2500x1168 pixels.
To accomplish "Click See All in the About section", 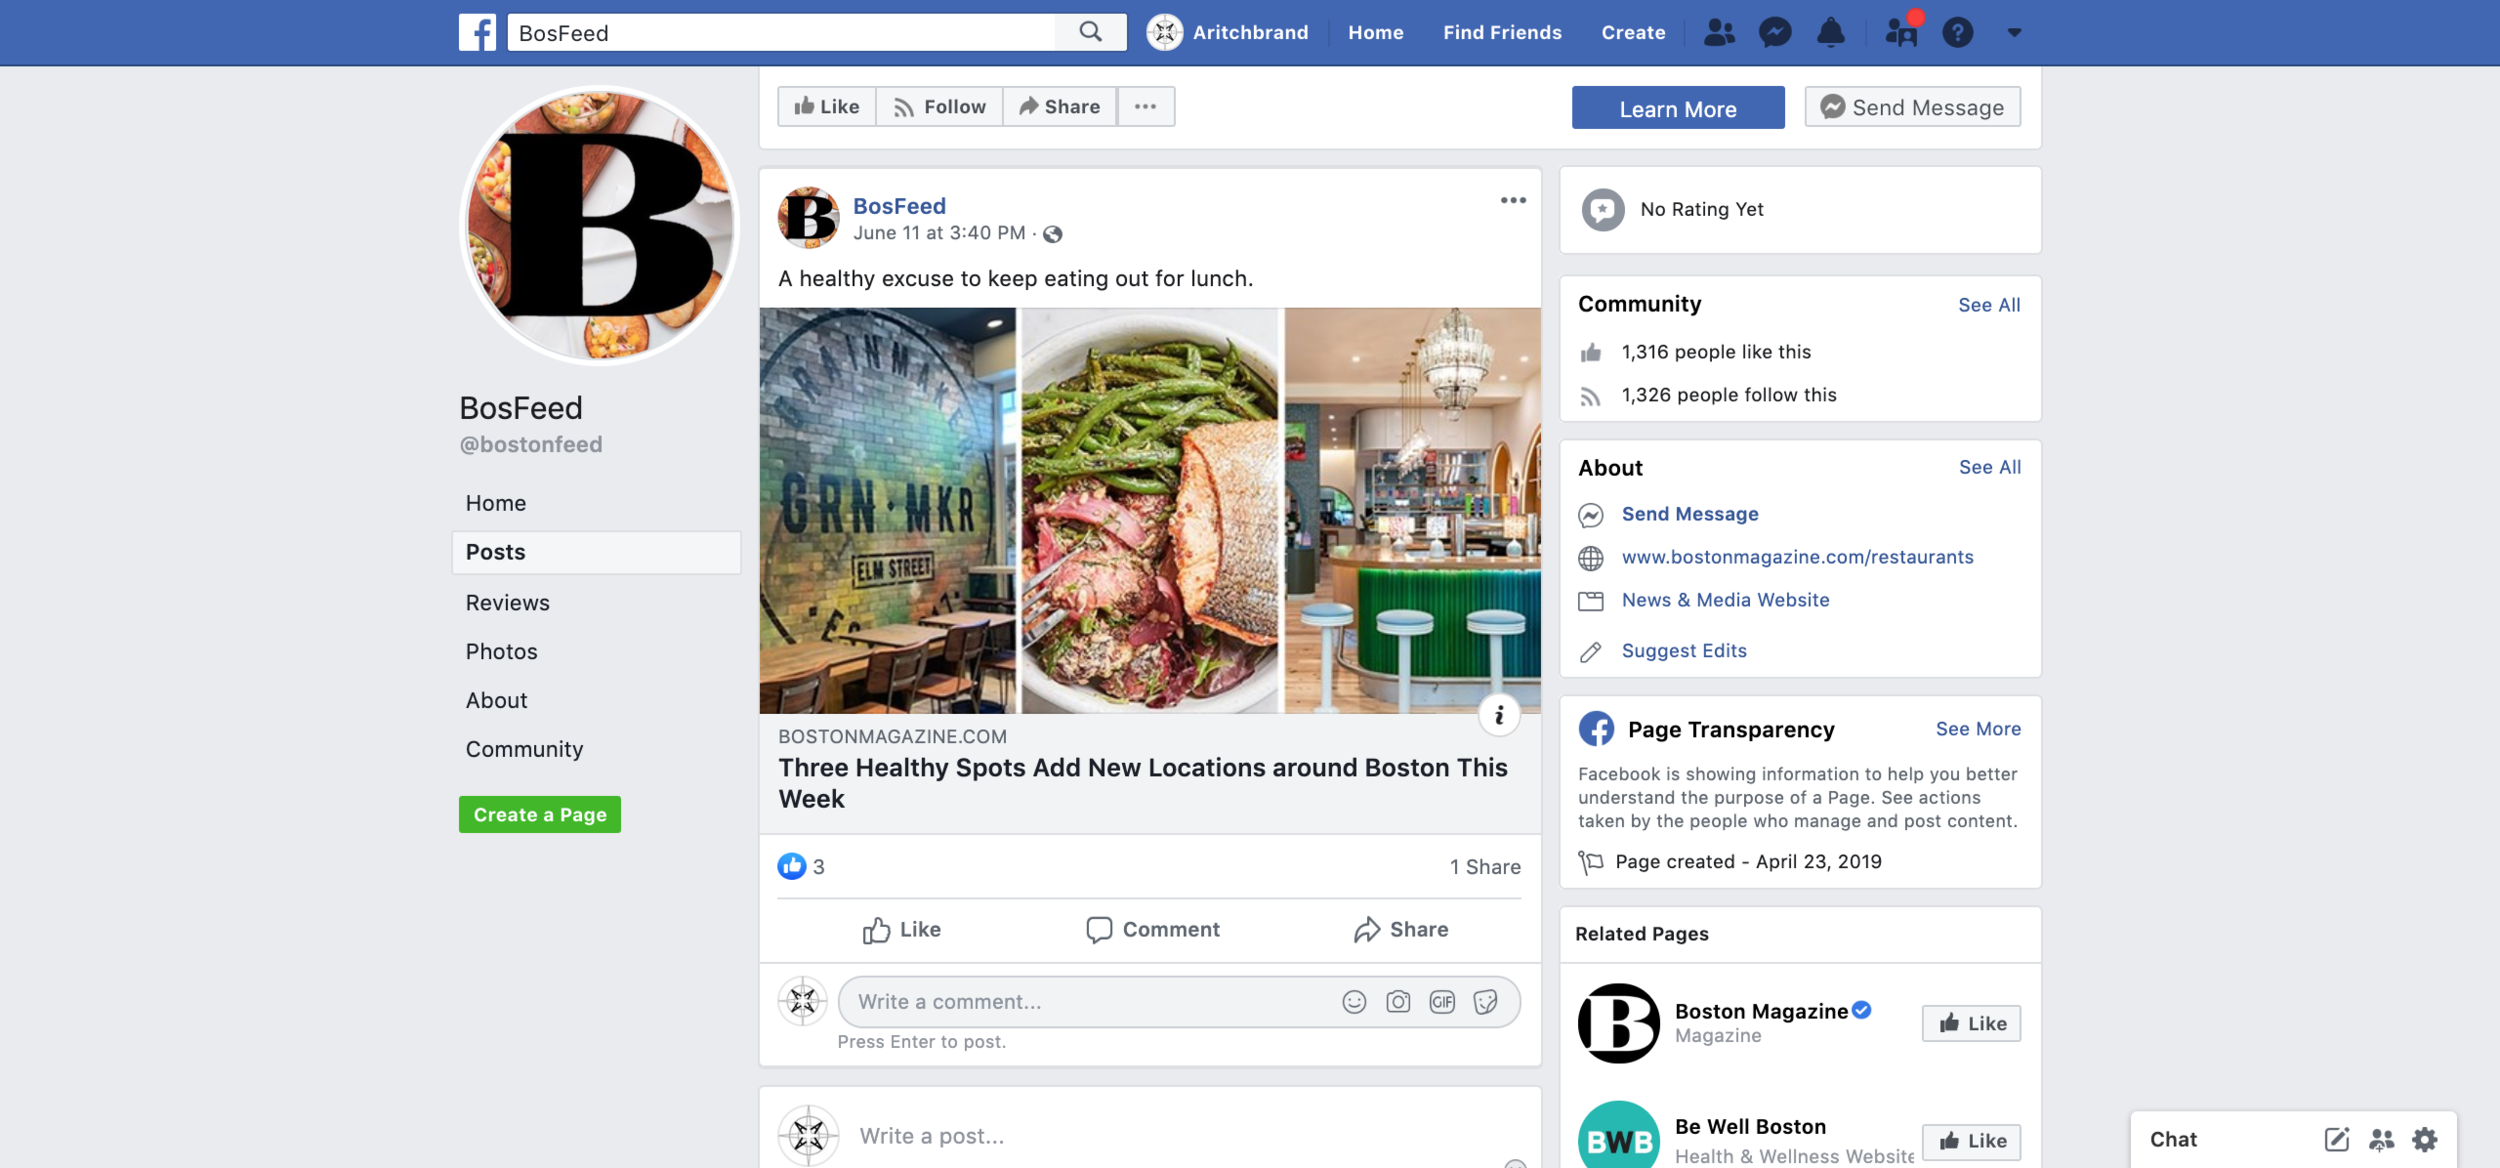I will pyautogui.click(x=1989, y=467).
